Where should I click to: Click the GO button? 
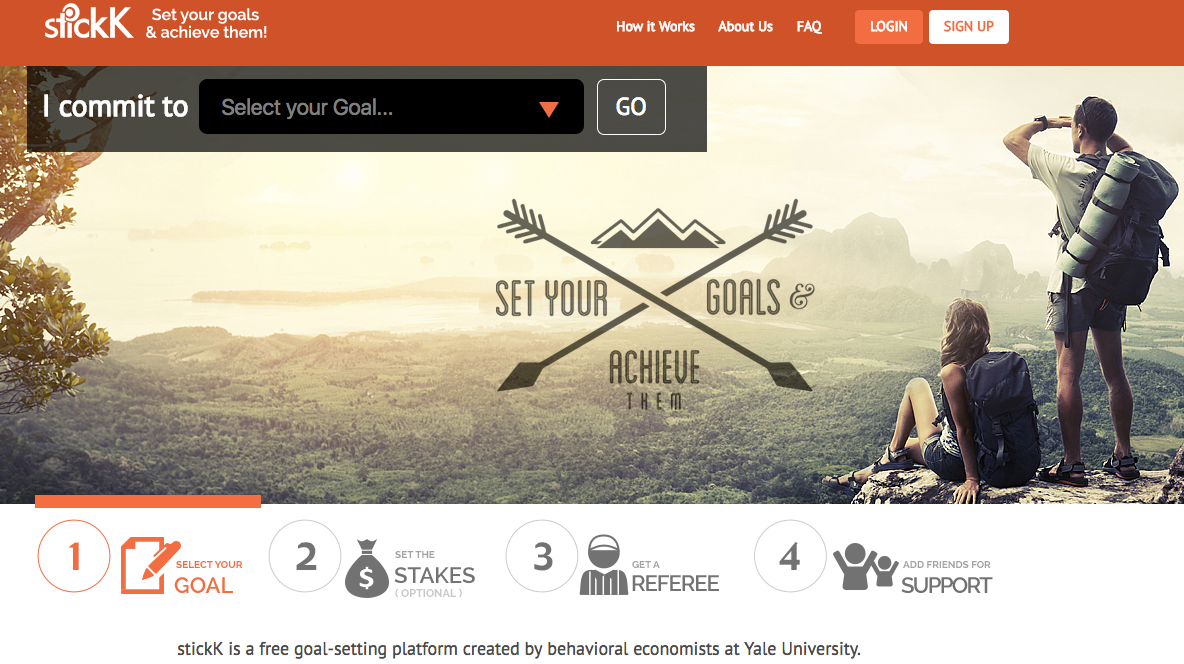[x=631, y=107]
